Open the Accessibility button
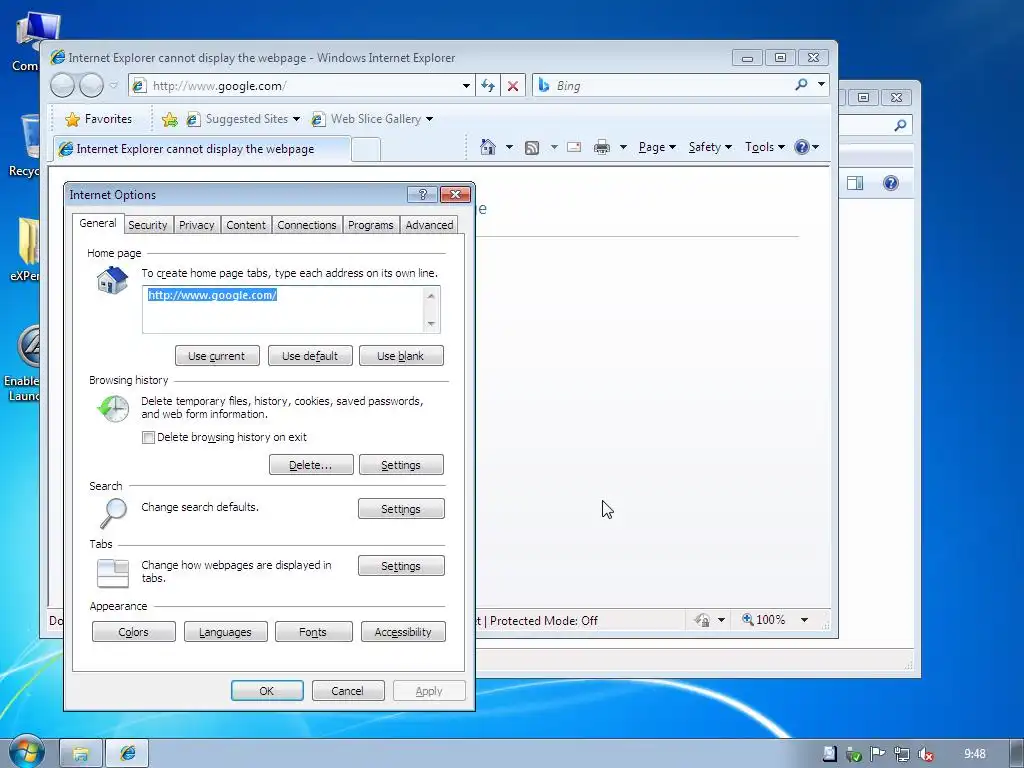 pyautogui.click(x=403, y=632)
